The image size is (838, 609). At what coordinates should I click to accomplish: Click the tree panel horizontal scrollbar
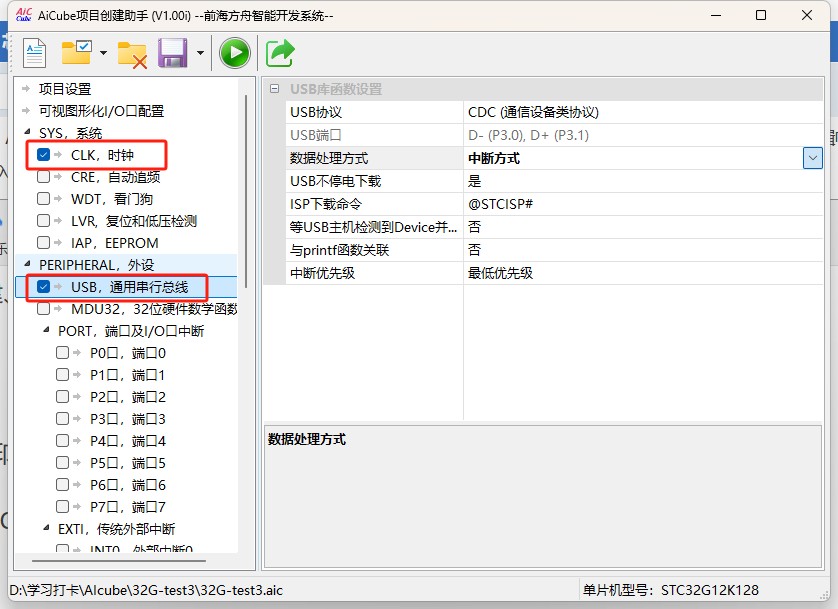pyautogui.click(x=119, y=561)
